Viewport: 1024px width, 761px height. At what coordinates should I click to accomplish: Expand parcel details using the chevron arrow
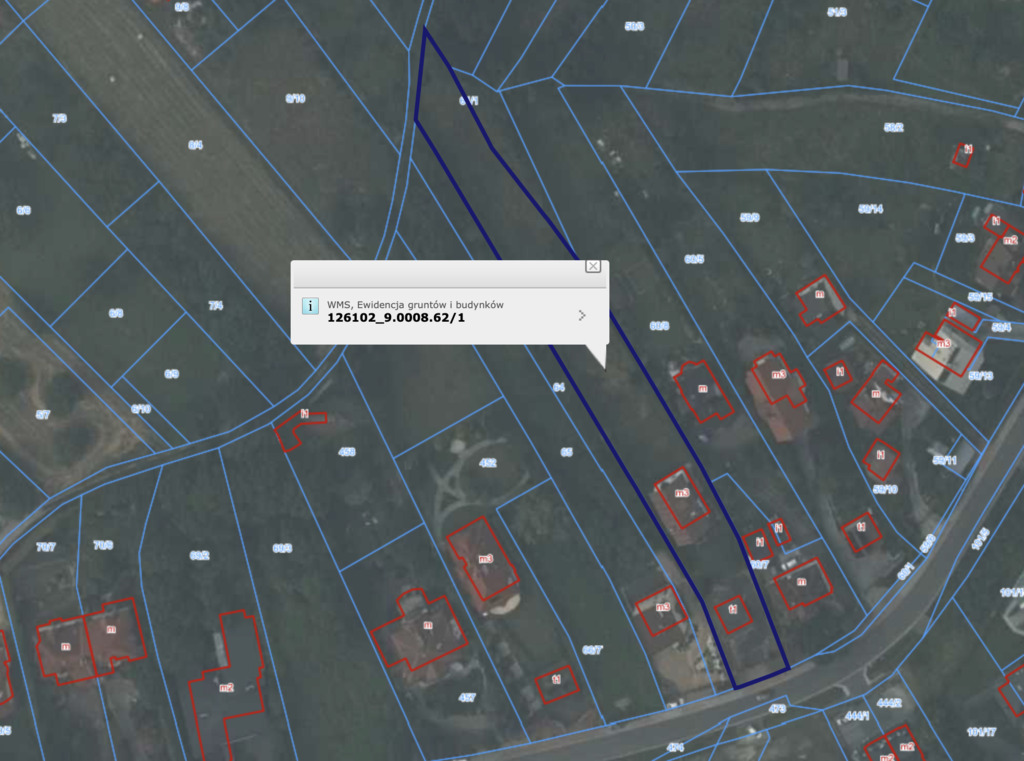[582, 315]
